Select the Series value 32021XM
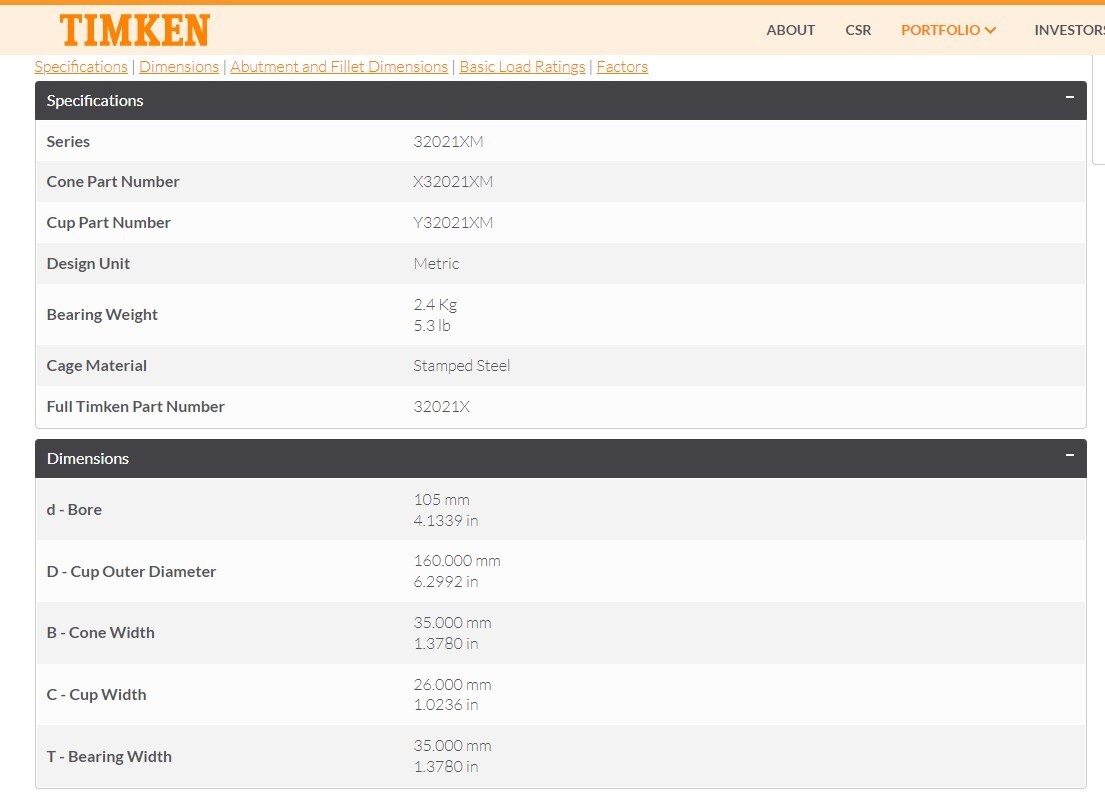 click(x=448, y=142)
